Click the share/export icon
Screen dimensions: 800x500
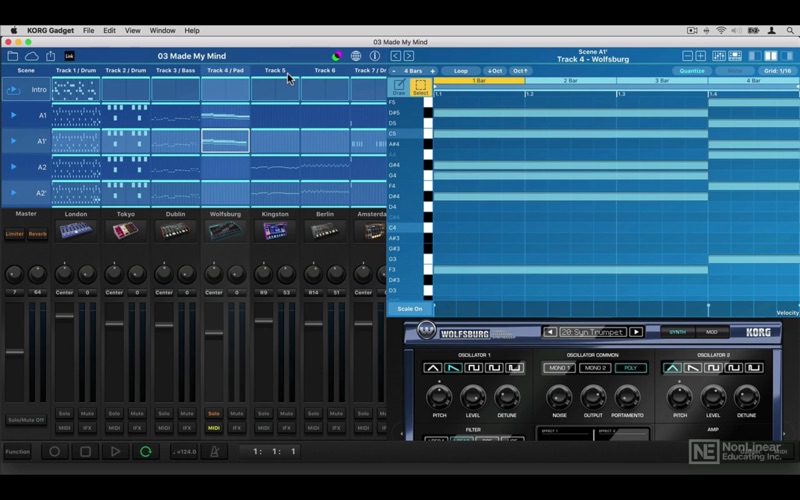[51, 56]
